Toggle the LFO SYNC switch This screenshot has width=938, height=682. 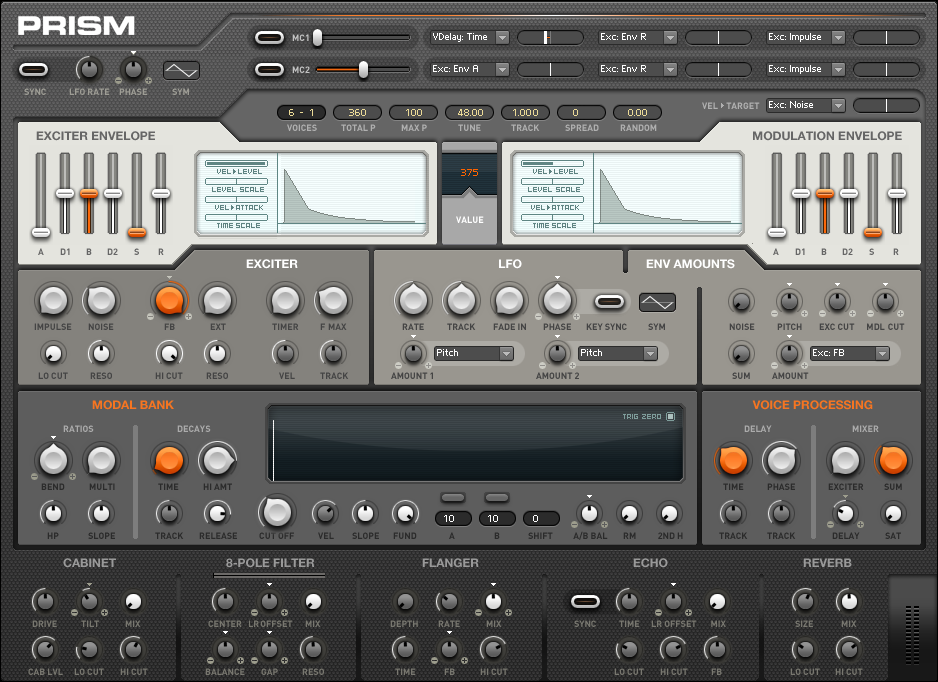click(x=34, y=70)
